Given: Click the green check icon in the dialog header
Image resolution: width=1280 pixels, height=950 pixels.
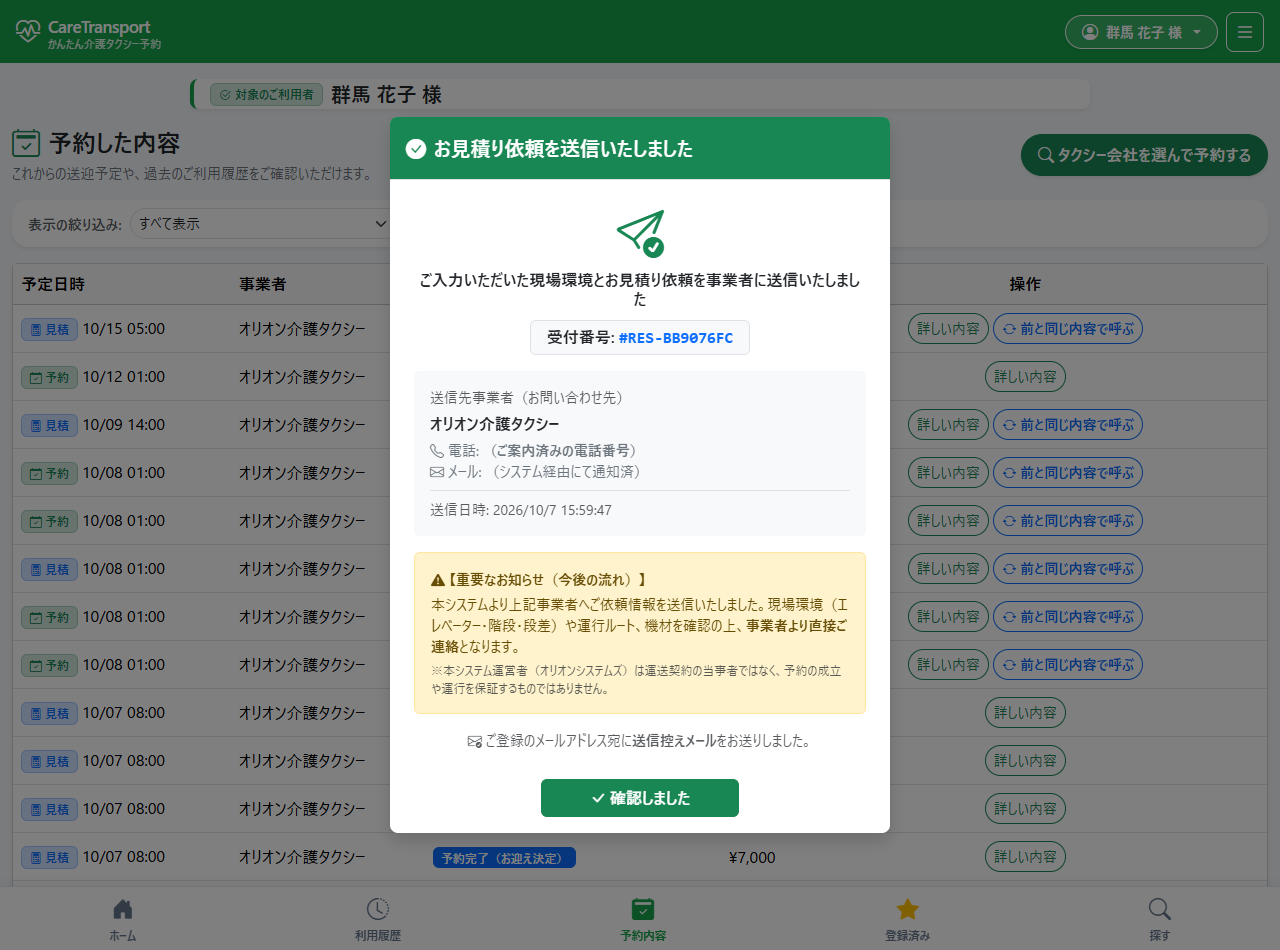Looking at the screenshot, I should pyautogui.click(x=416, y=149).
